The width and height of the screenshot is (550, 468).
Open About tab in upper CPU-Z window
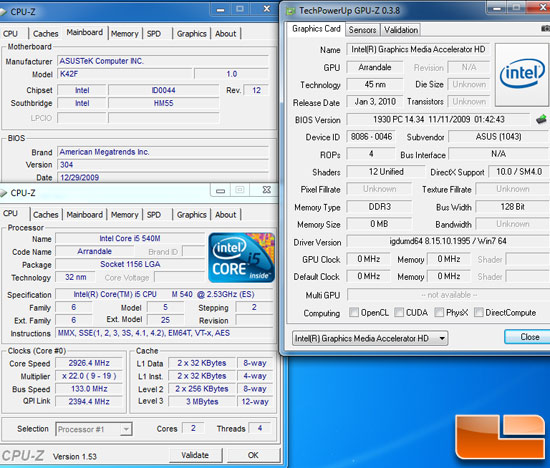click(226, 34)
